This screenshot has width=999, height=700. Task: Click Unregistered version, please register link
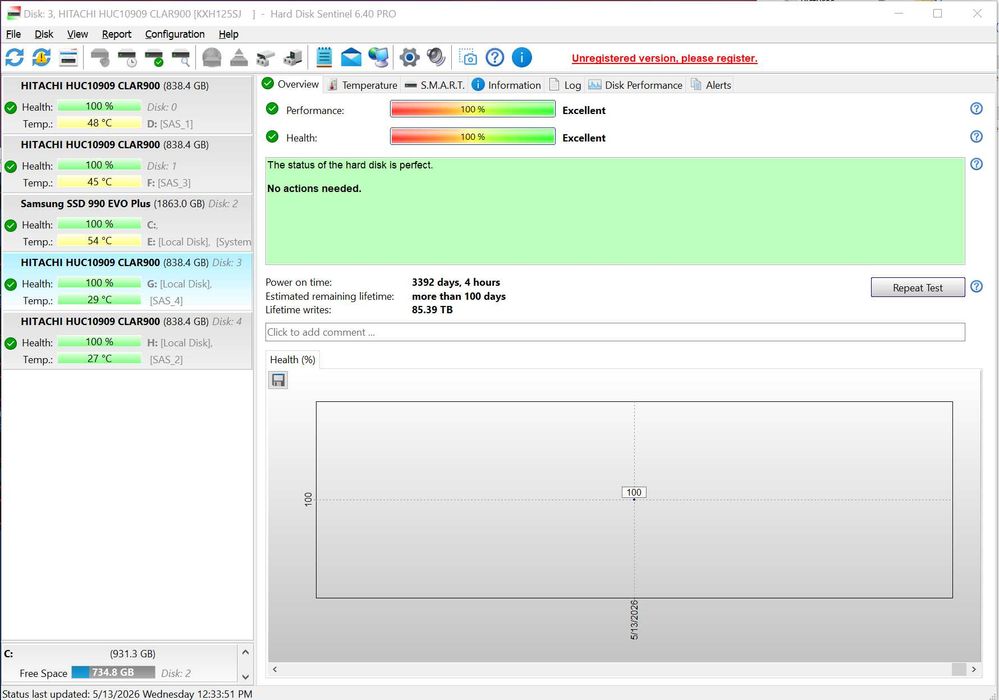tap(665, 58)
